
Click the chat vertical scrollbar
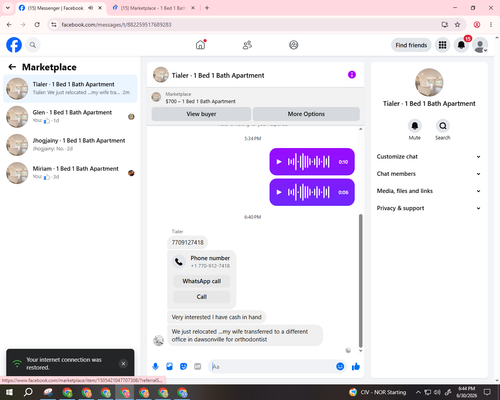[360, 281]
